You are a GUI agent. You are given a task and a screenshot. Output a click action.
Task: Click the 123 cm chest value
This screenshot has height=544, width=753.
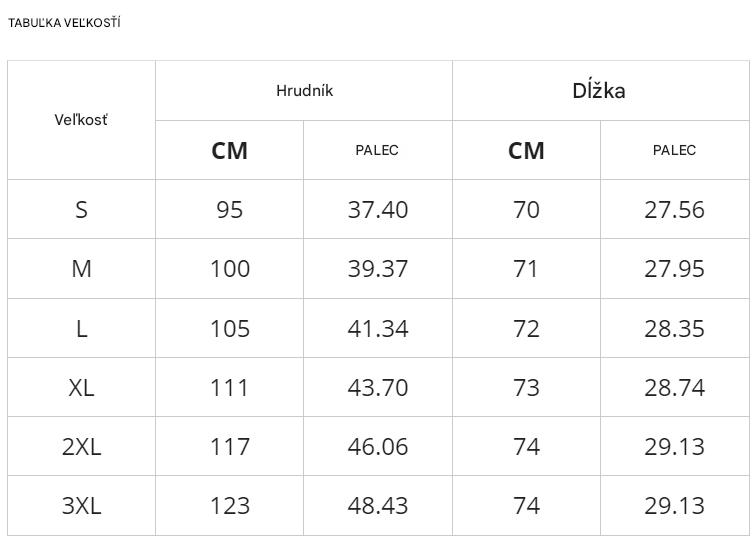[x=229, y=506]
